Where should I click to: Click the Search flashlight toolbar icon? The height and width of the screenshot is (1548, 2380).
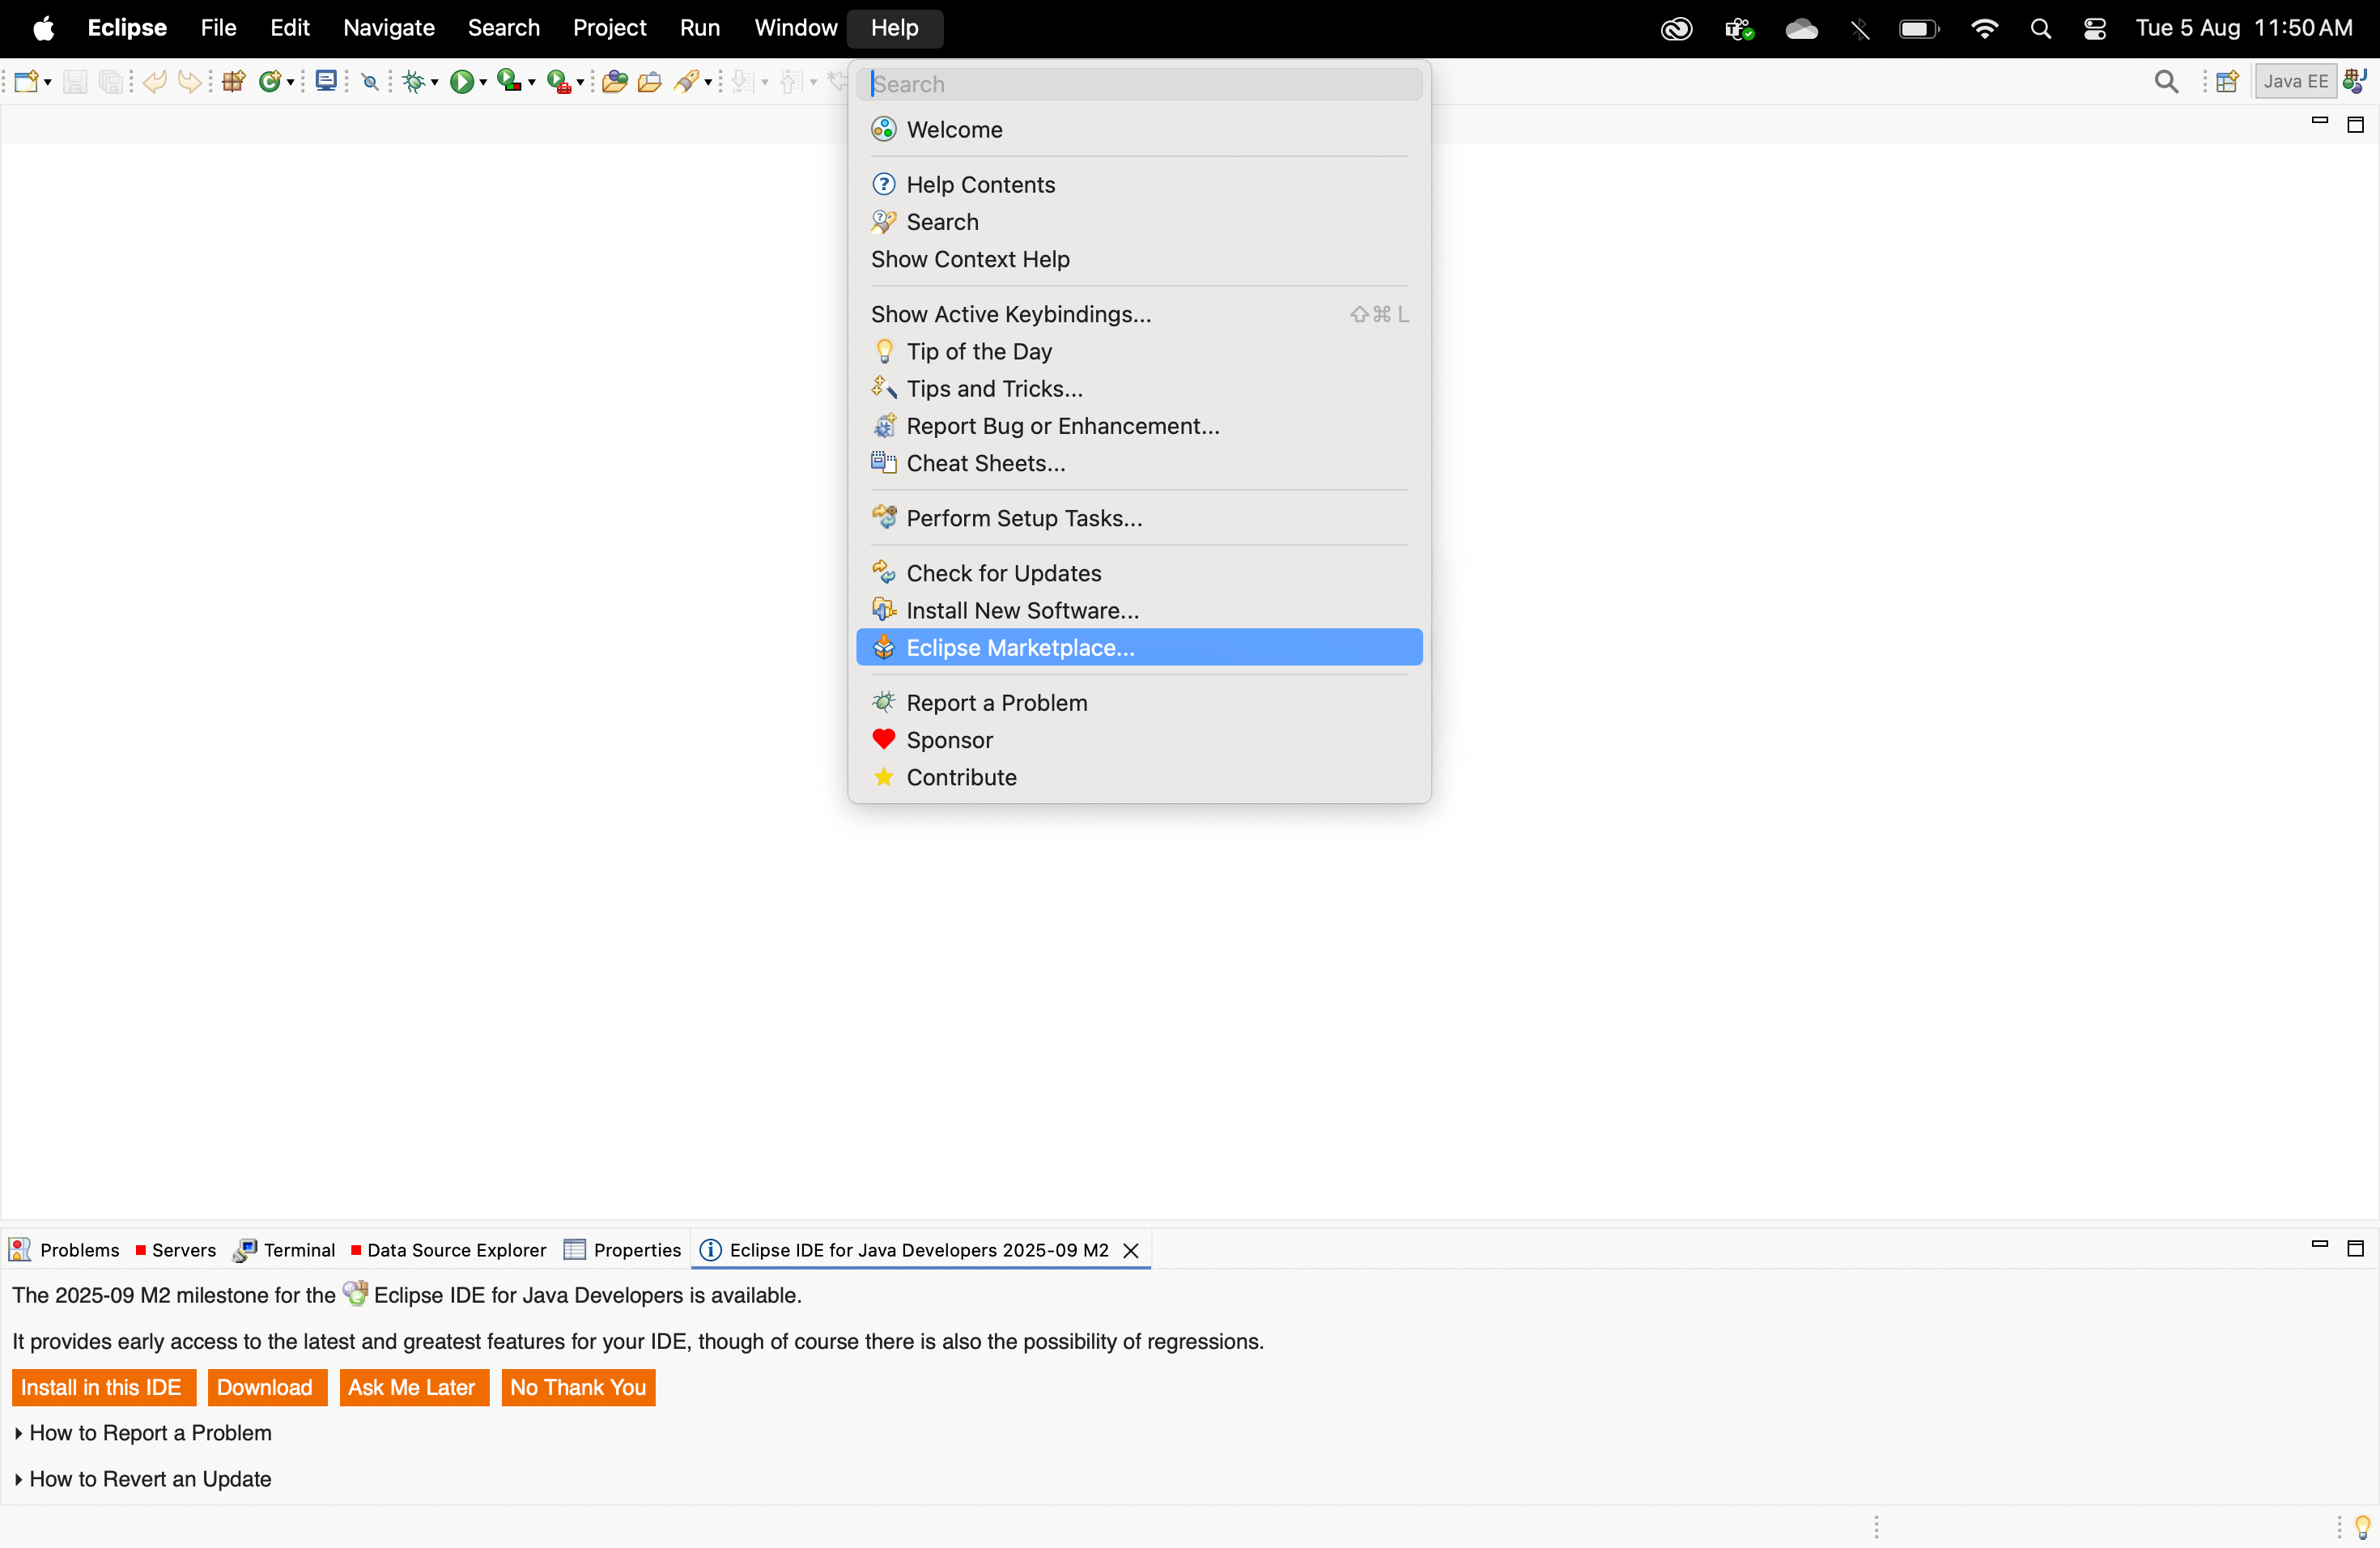pos(687,82)
